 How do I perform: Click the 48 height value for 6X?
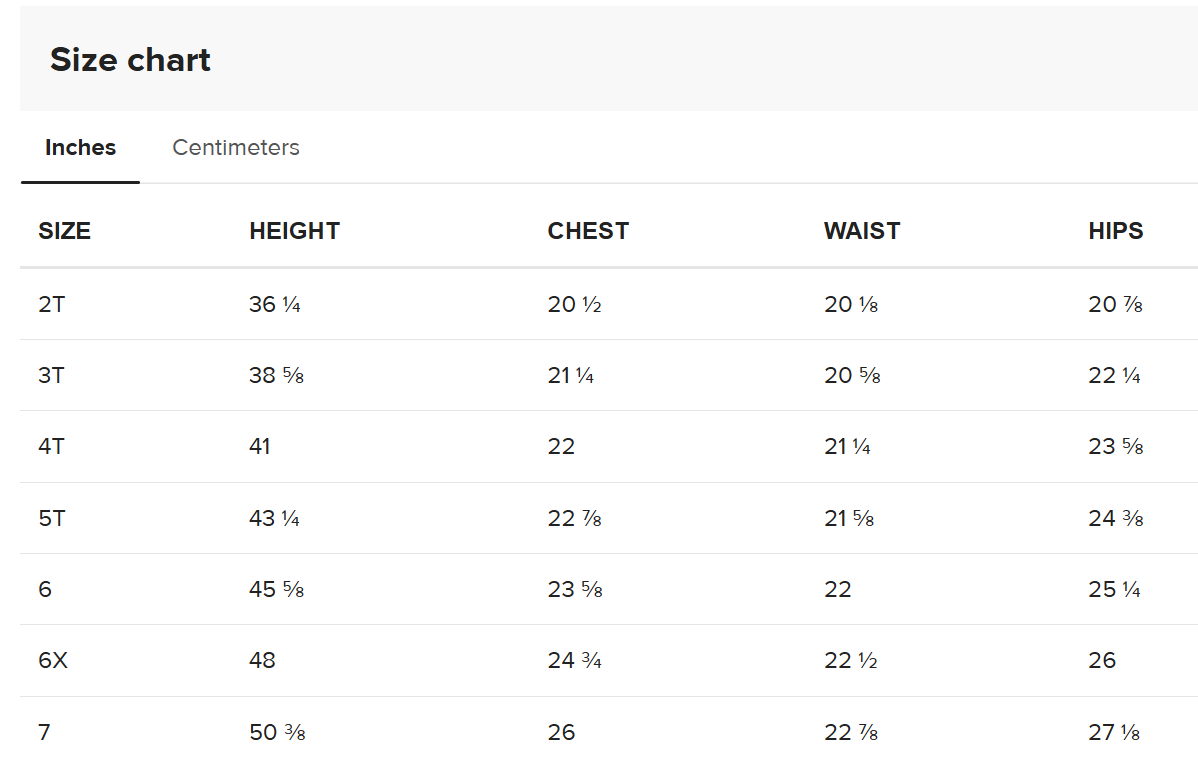[262, 660]
